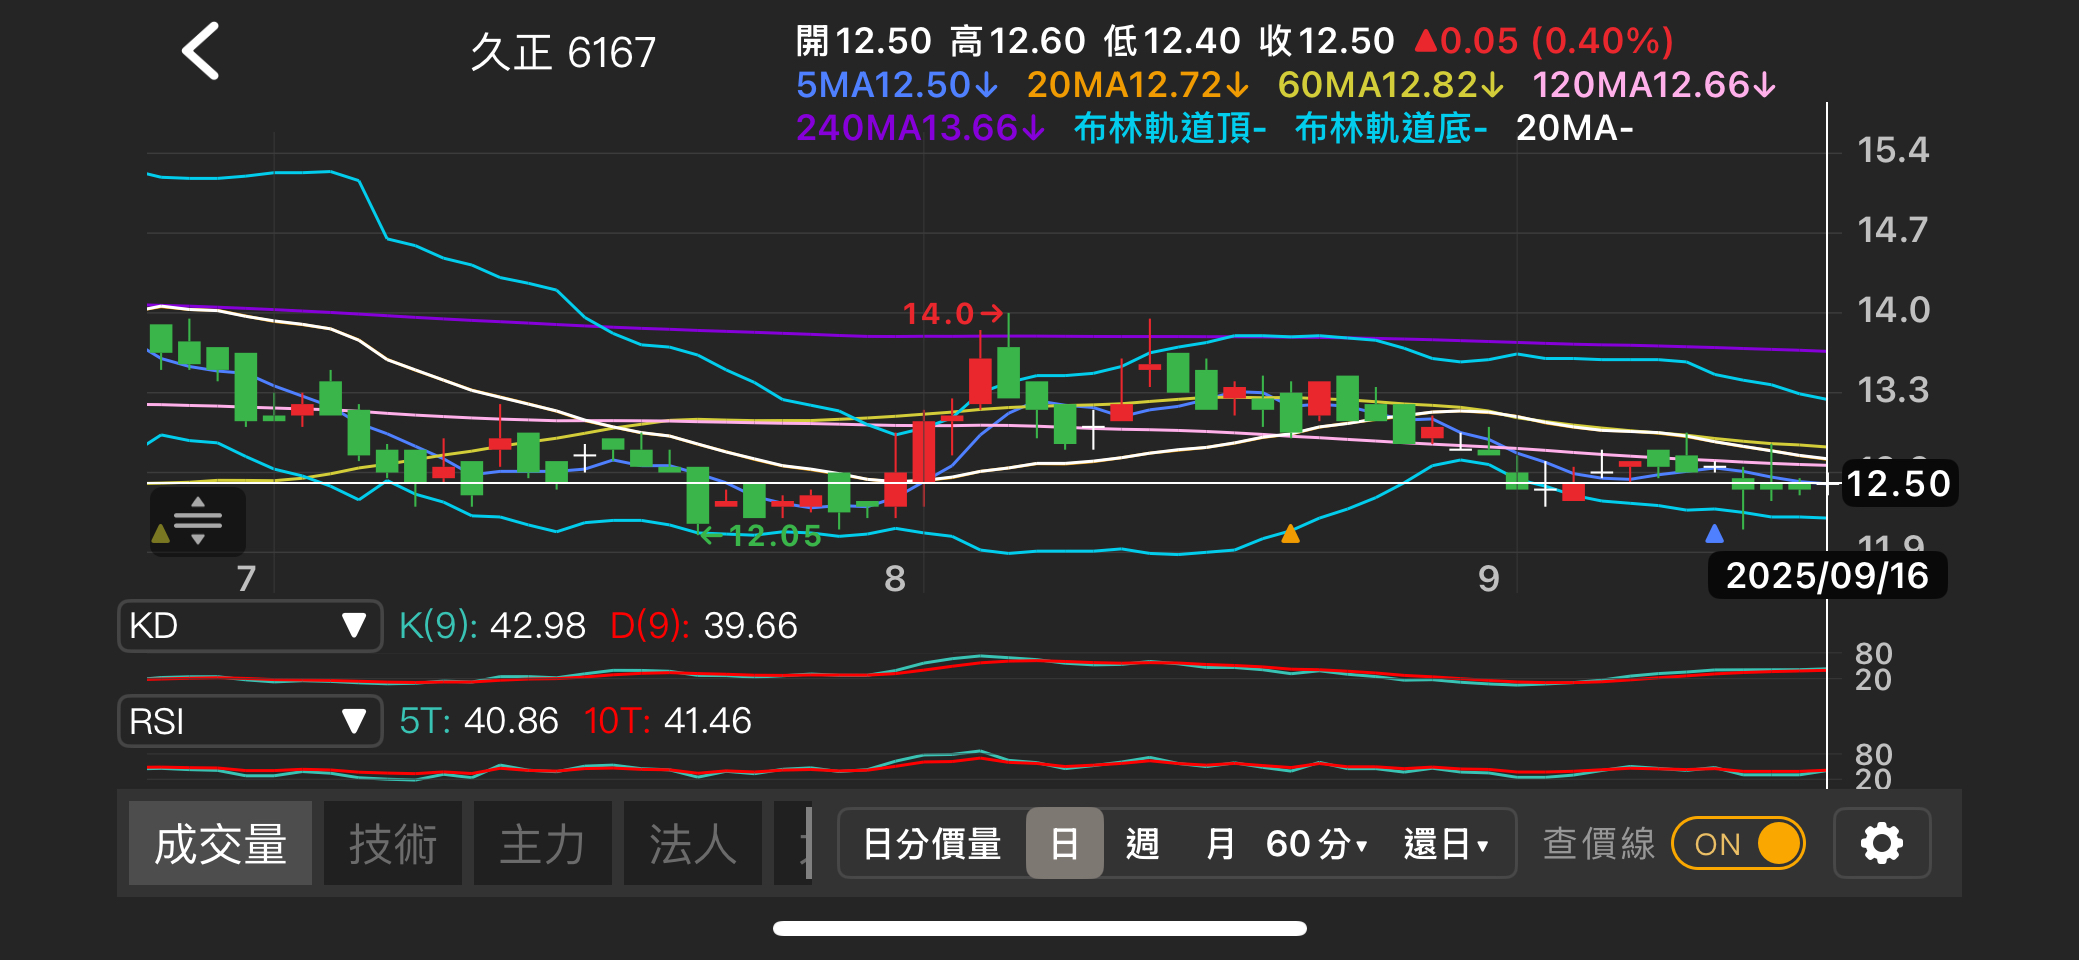Toggle the 查價線 ON switch off
This screenshot has width=2079, height=960.
(x=1738, y=843)
